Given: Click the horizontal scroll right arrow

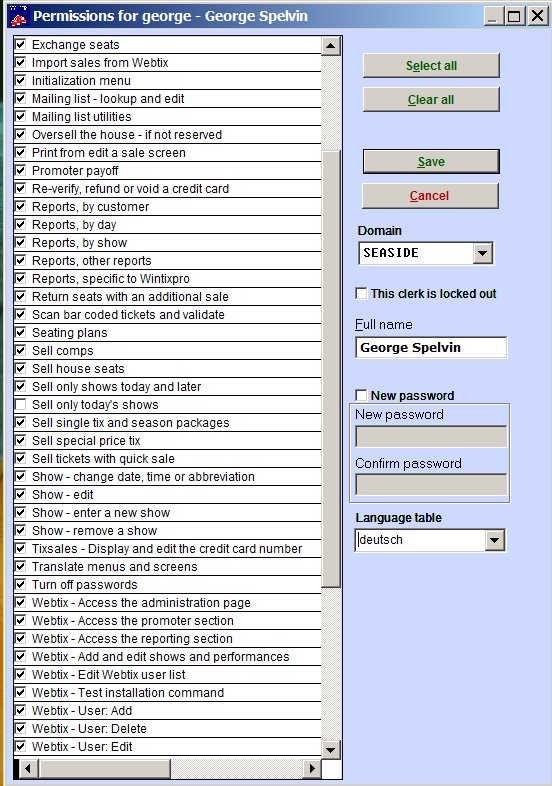Looking at the screenshot, I should (312, 768).
